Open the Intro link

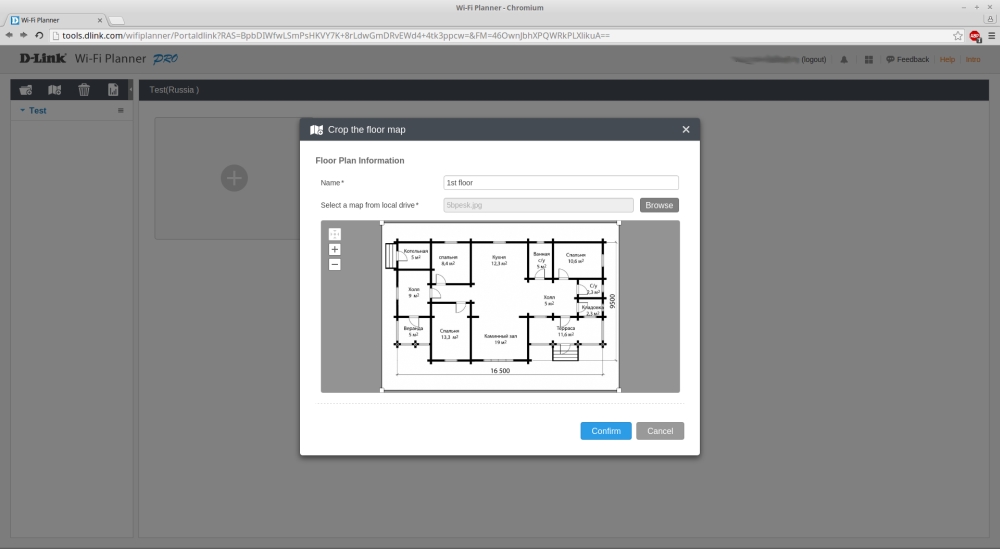[972, 60]
